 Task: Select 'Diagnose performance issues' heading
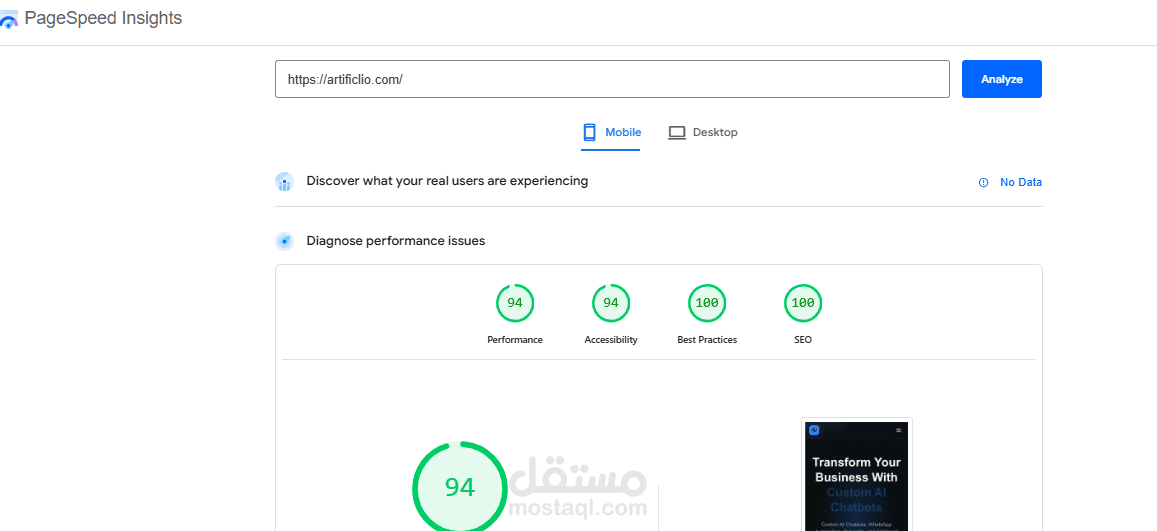coord(396,241)
